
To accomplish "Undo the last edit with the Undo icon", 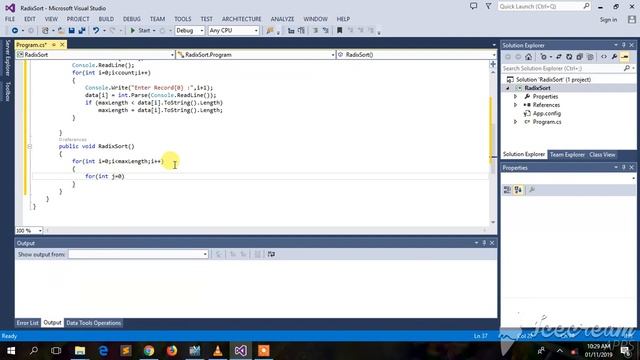I will (96, 31).
